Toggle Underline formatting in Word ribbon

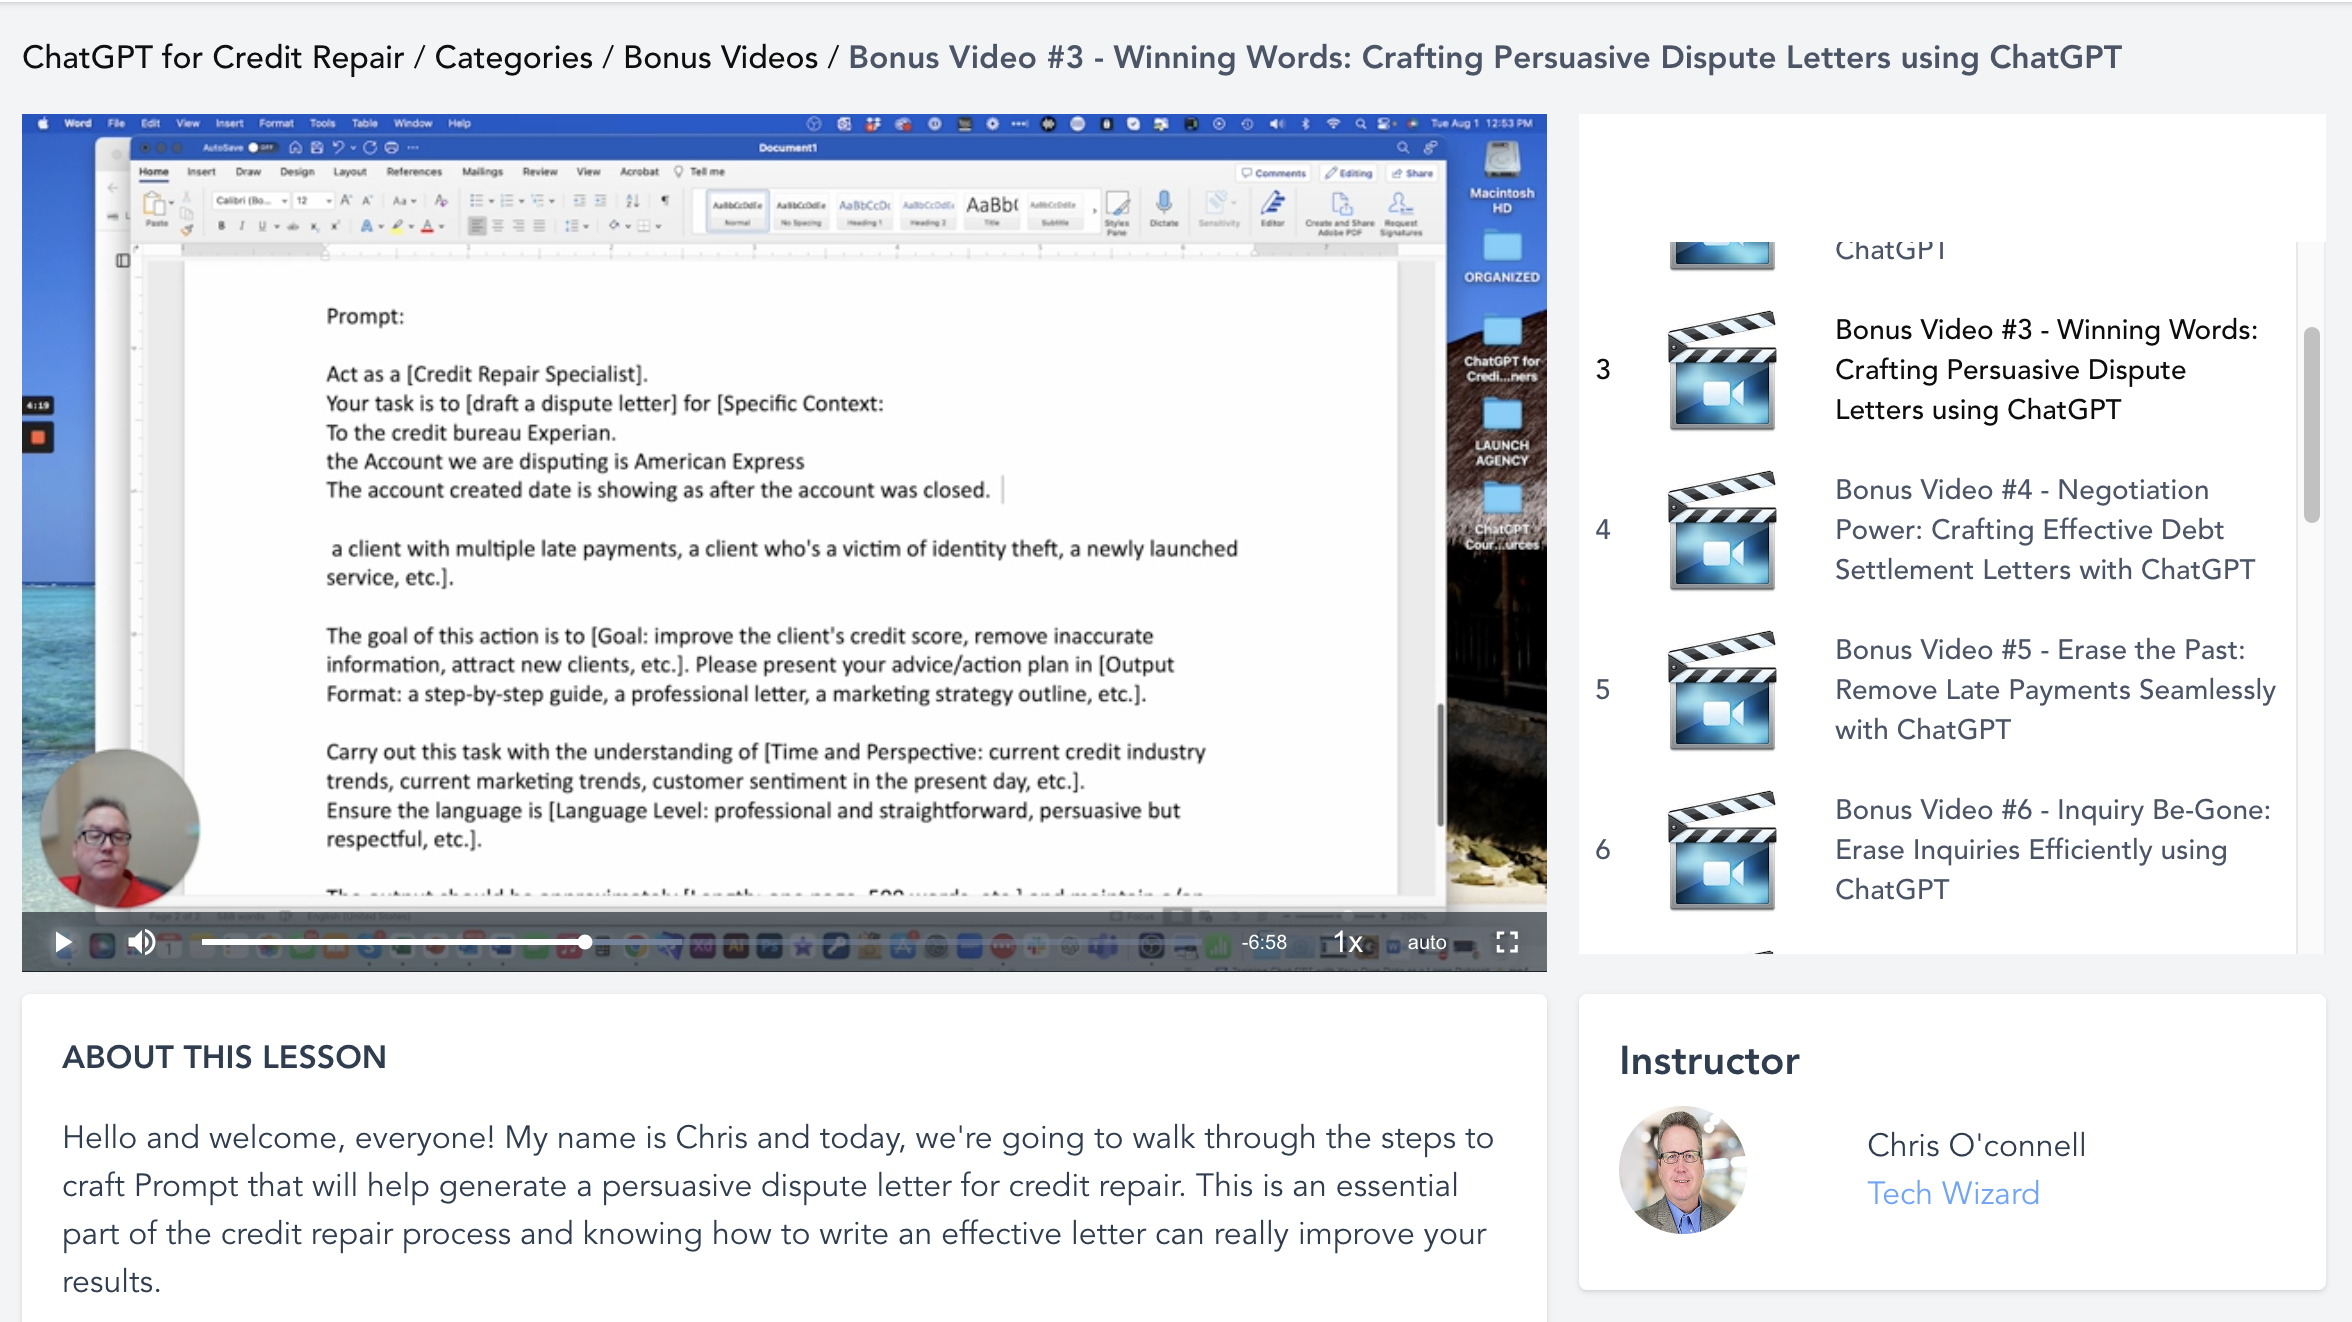[263, 226]
